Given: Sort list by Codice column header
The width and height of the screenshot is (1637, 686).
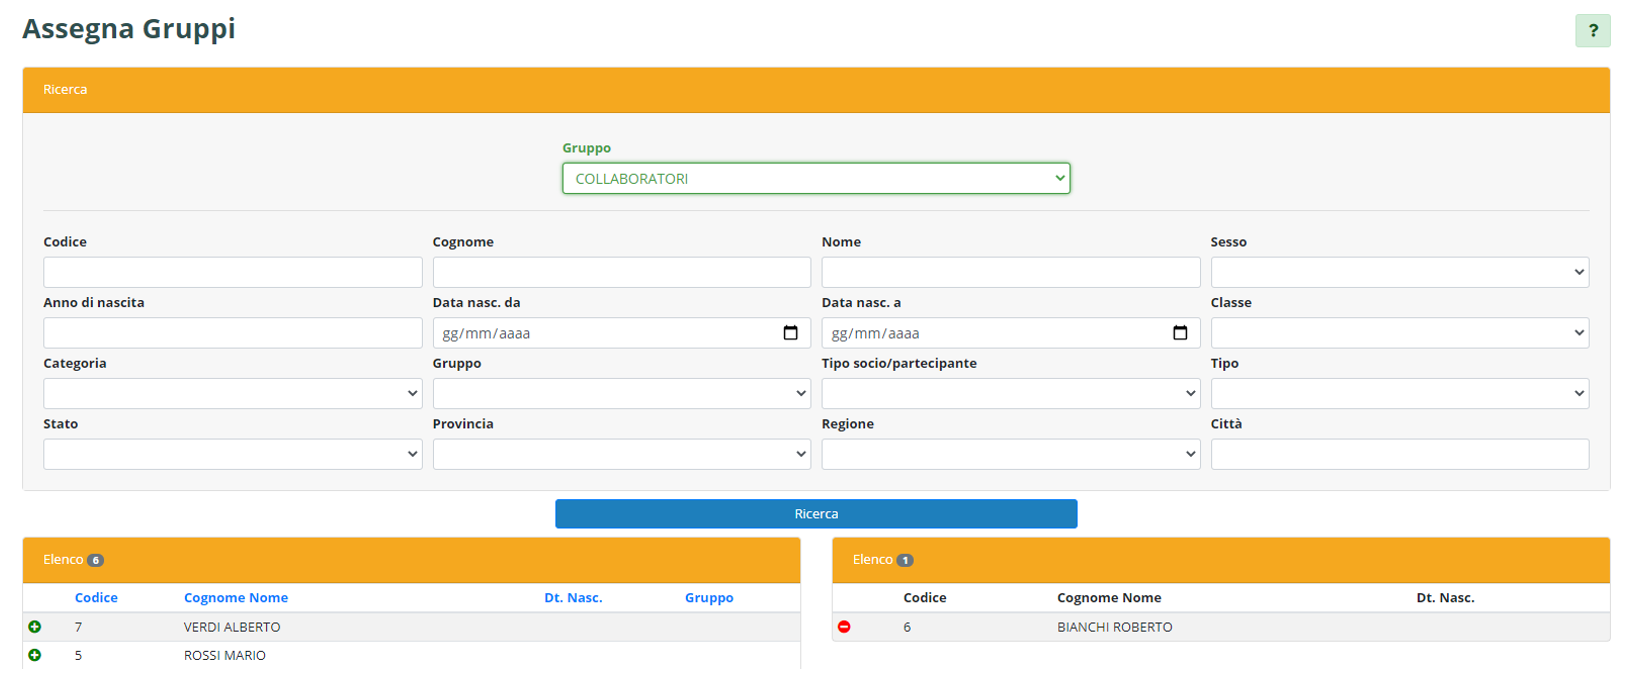Looking at the screenshot, I should coord(96,598).
